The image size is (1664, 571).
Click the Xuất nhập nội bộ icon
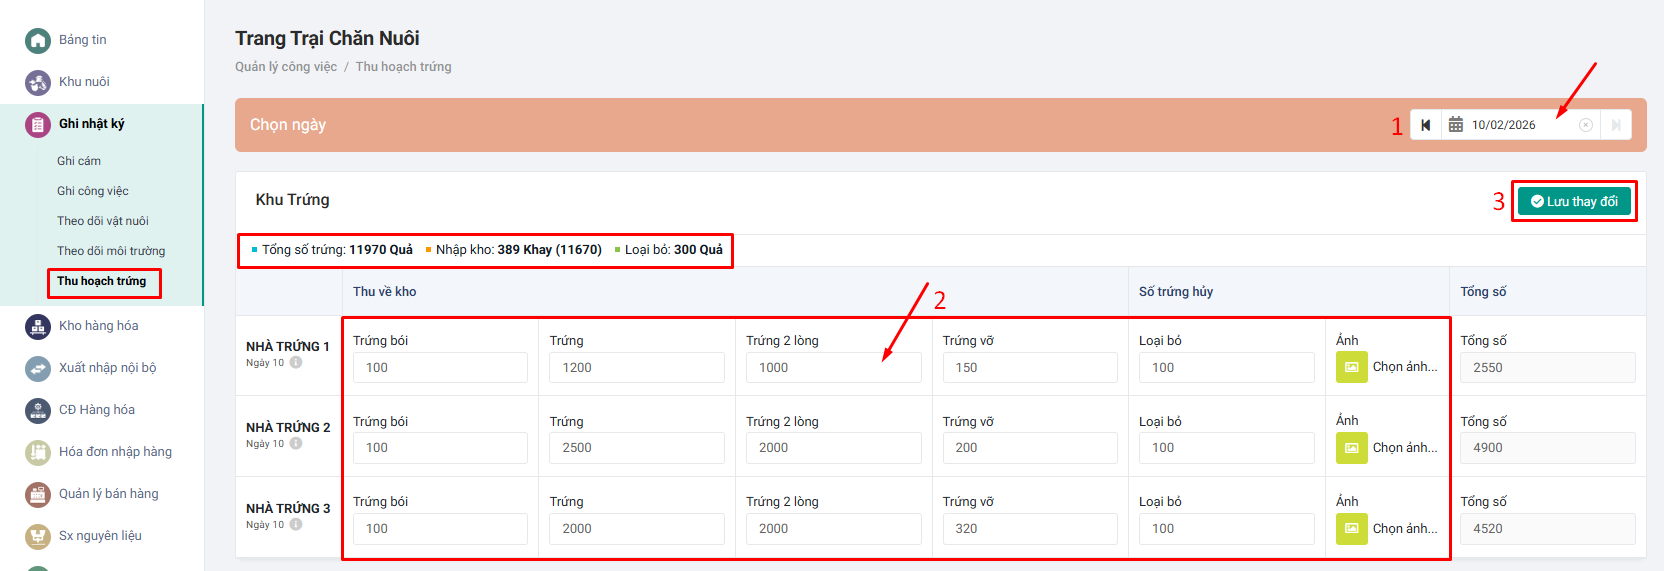click(38, 368)
